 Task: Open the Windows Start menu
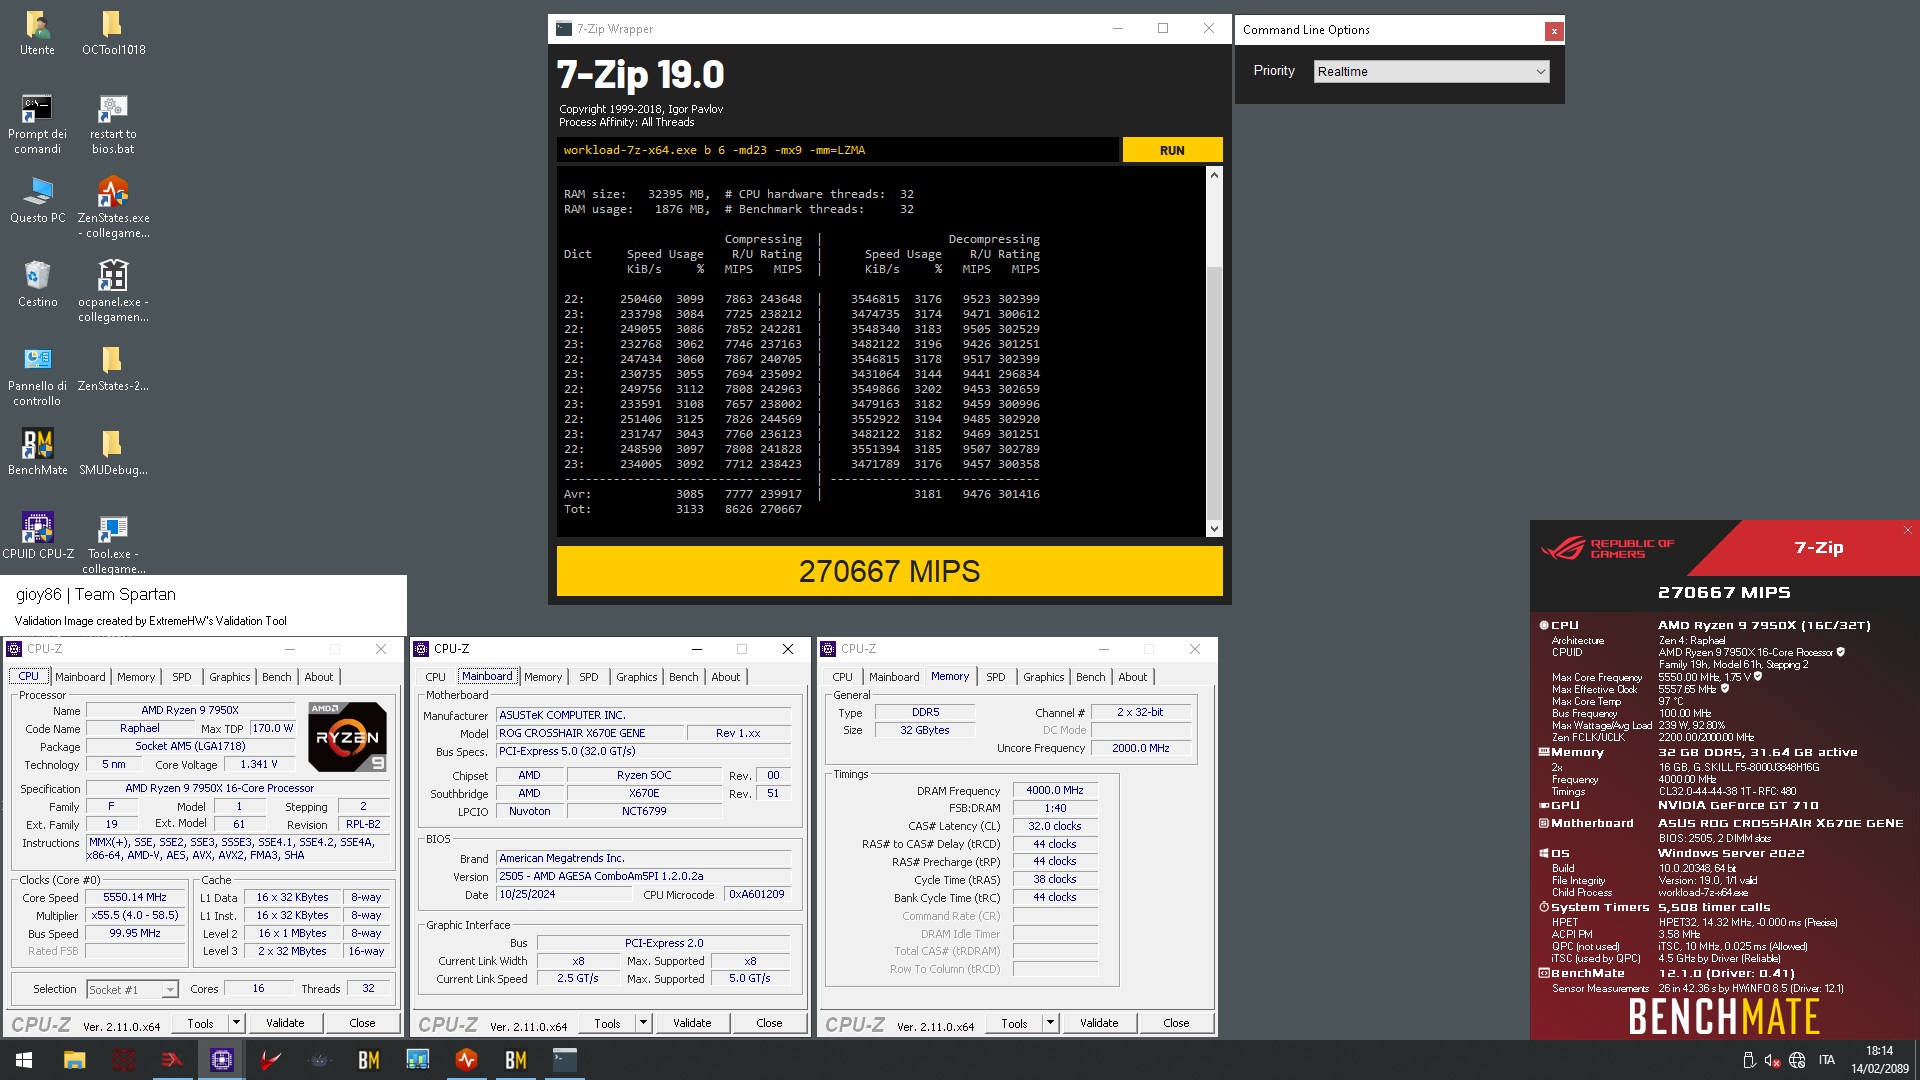24,1060
